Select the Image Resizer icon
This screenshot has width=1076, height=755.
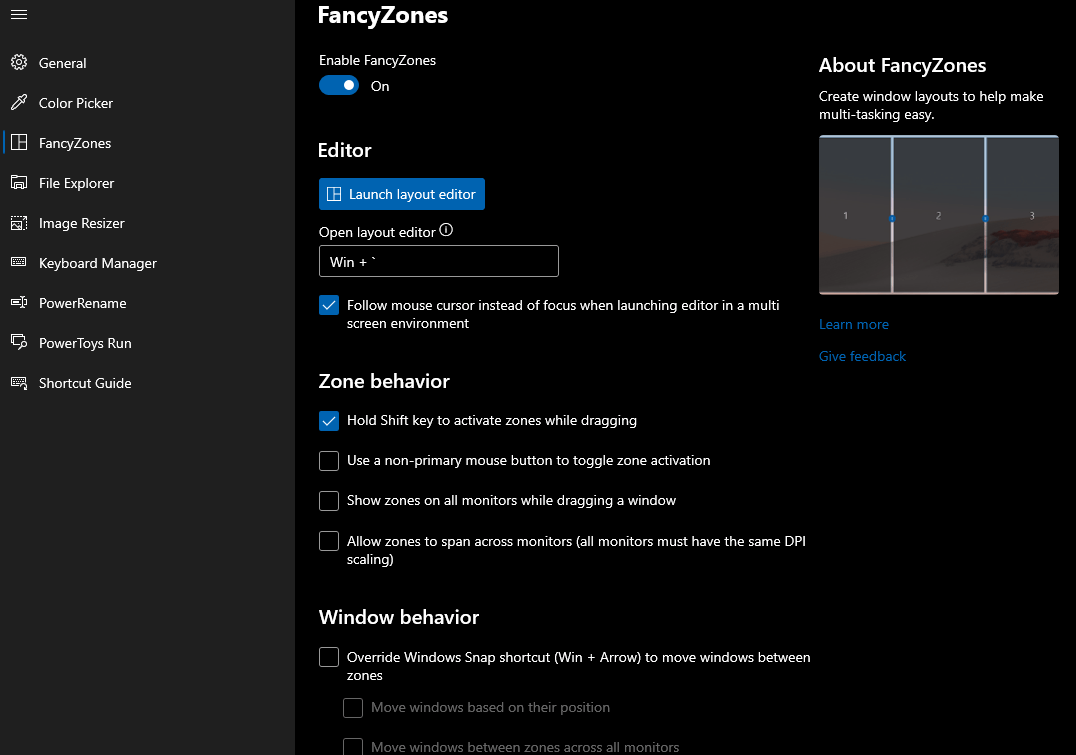pos(18,222)
